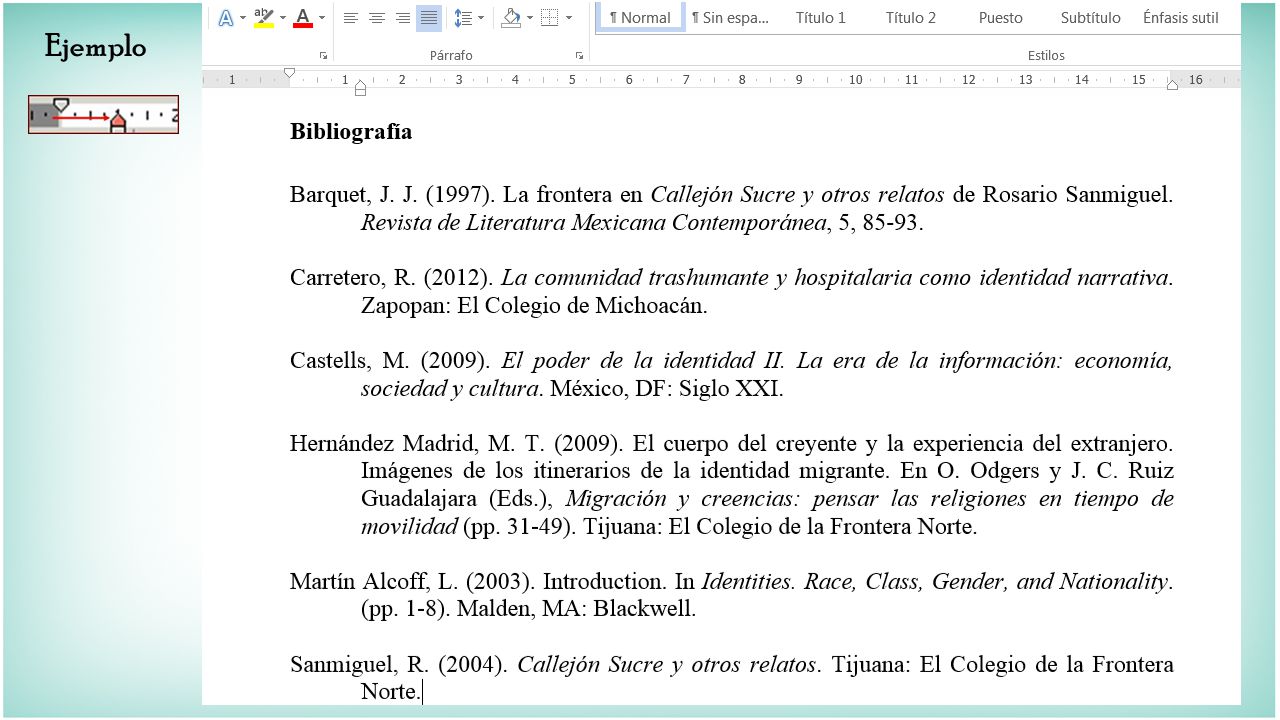Open Font dialog launcher
1280x720 pixels.
tap(323, 56)
